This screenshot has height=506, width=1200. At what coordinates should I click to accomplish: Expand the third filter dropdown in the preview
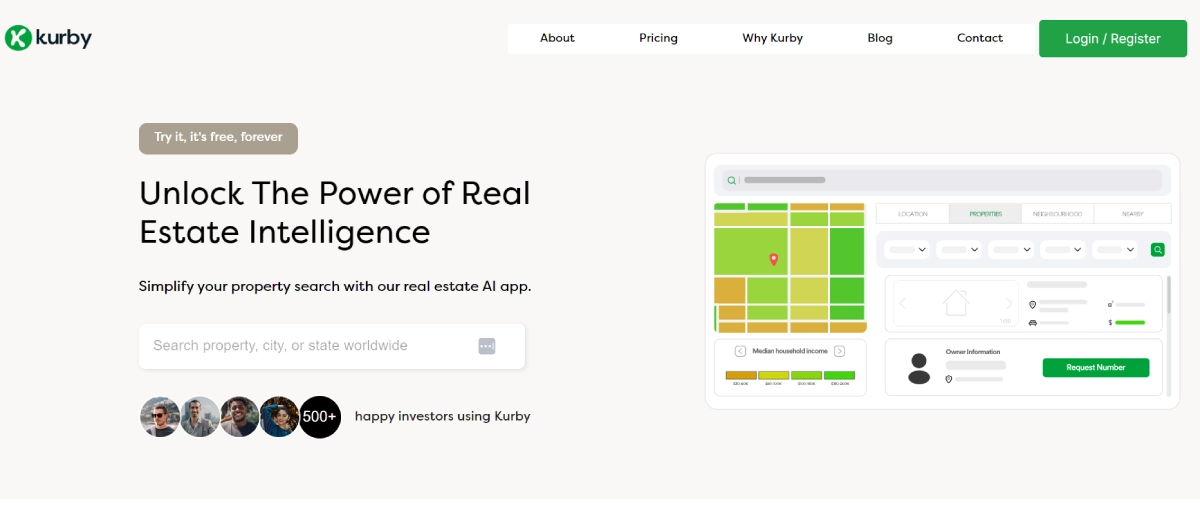tap(1013, 249)
